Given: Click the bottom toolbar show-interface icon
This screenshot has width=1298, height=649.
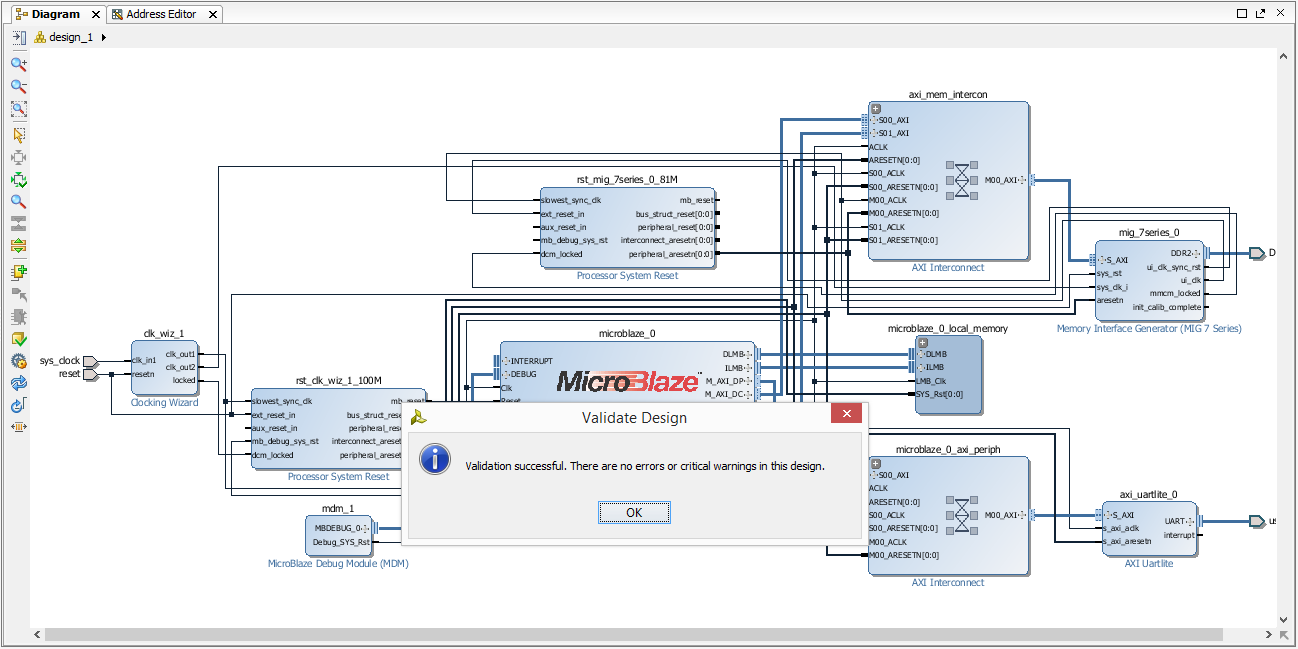Looking at the screenshot, I should (18, 427).
